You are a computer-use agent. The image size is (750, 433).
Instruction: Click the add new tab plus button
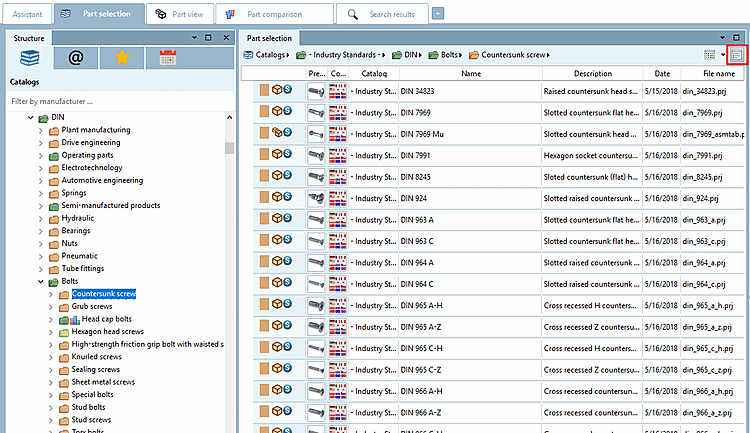(438, 14)
